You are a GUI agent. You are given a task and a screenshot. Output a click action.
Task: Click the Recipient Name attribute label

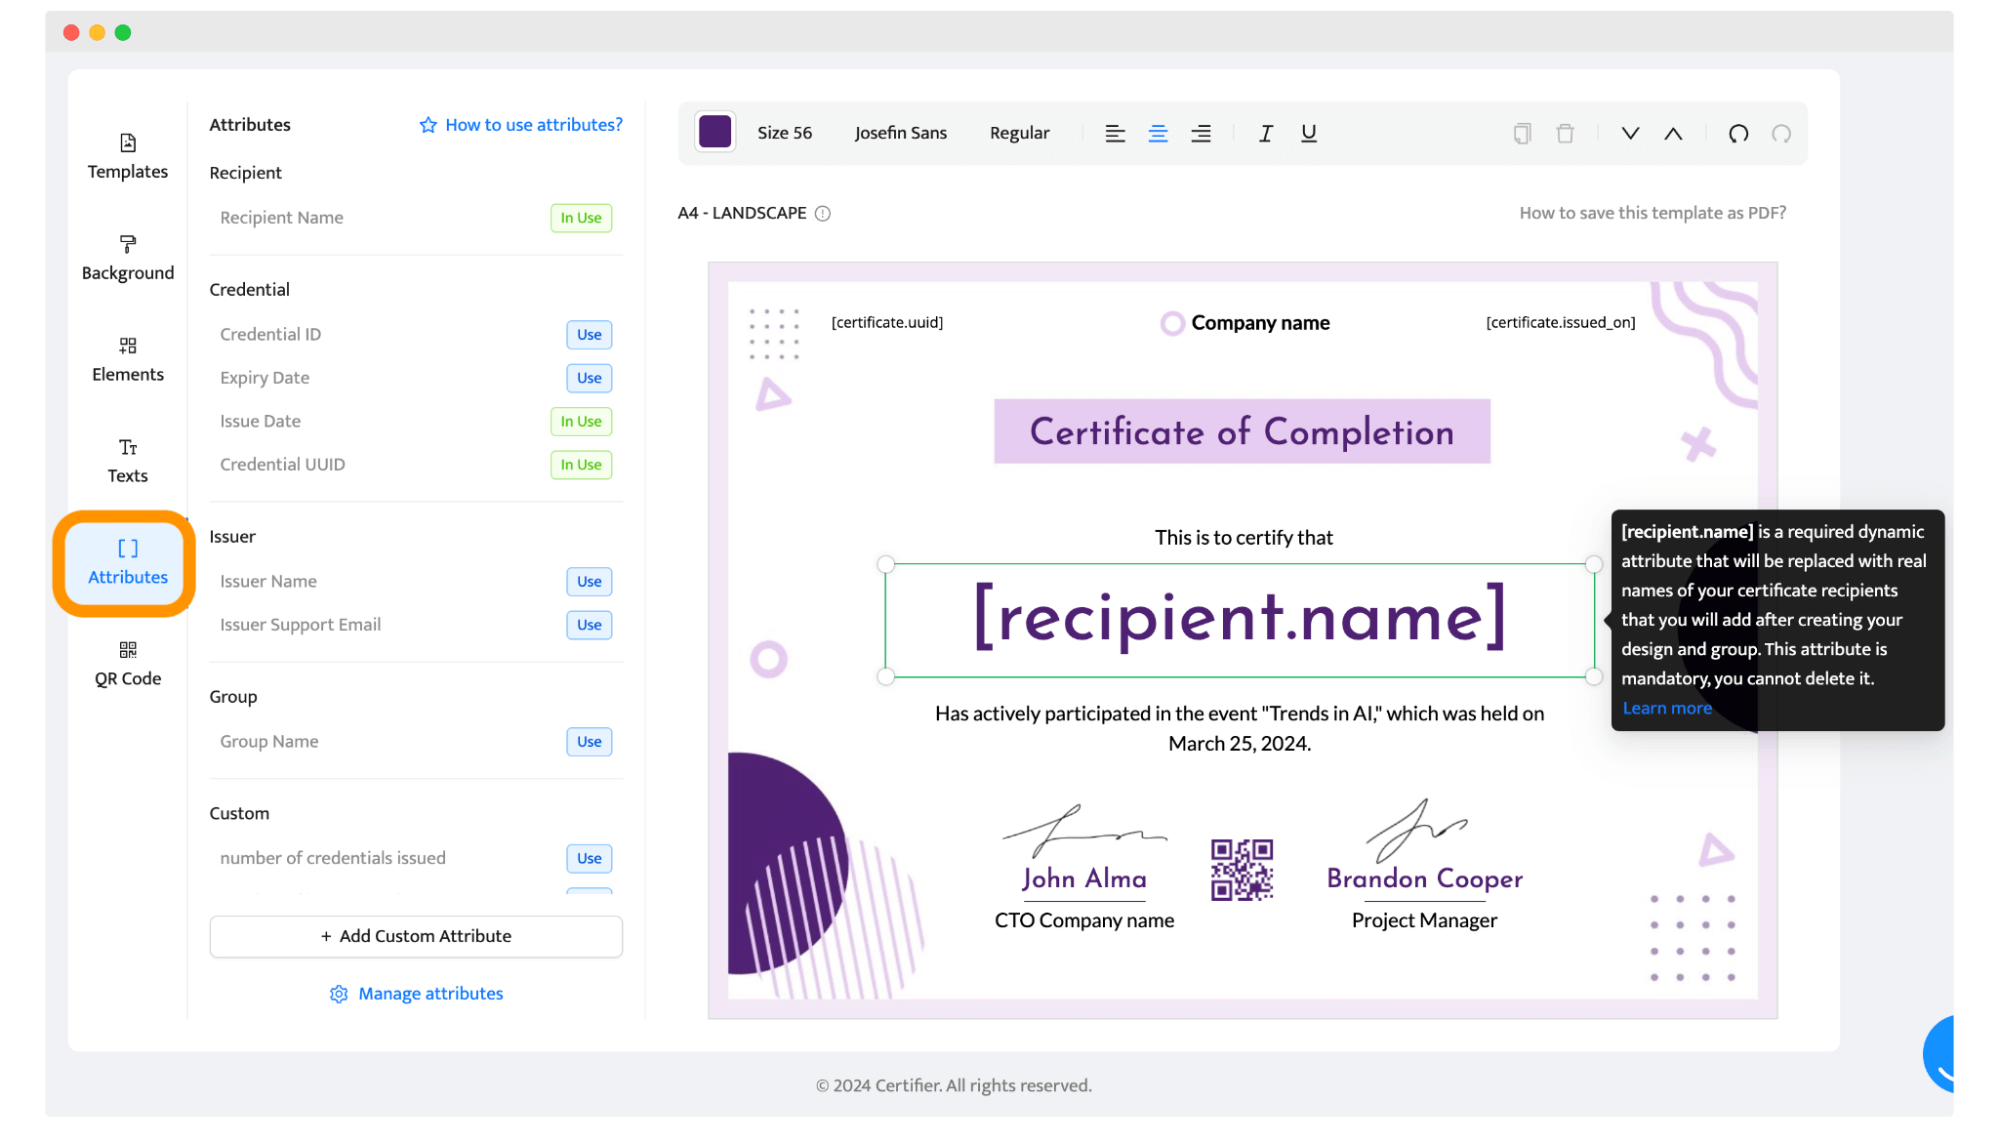[281, 218]
